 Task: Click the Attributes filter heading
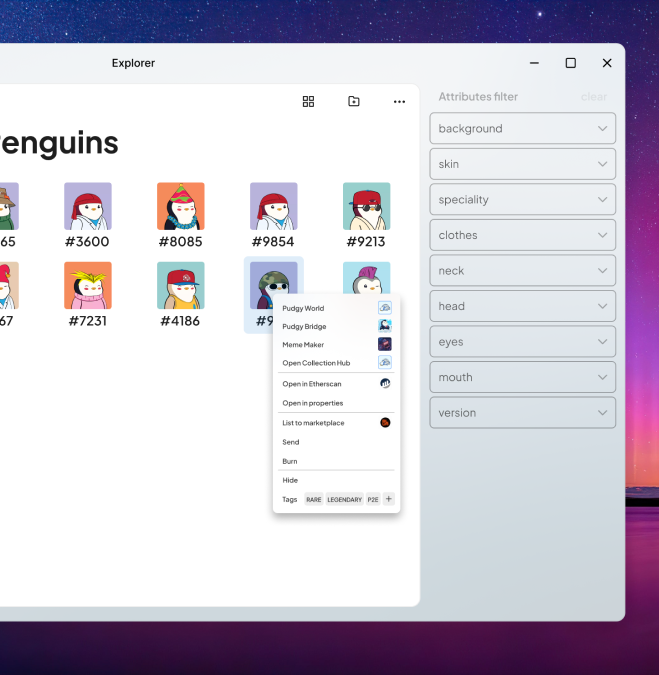[x=478, y=96]
